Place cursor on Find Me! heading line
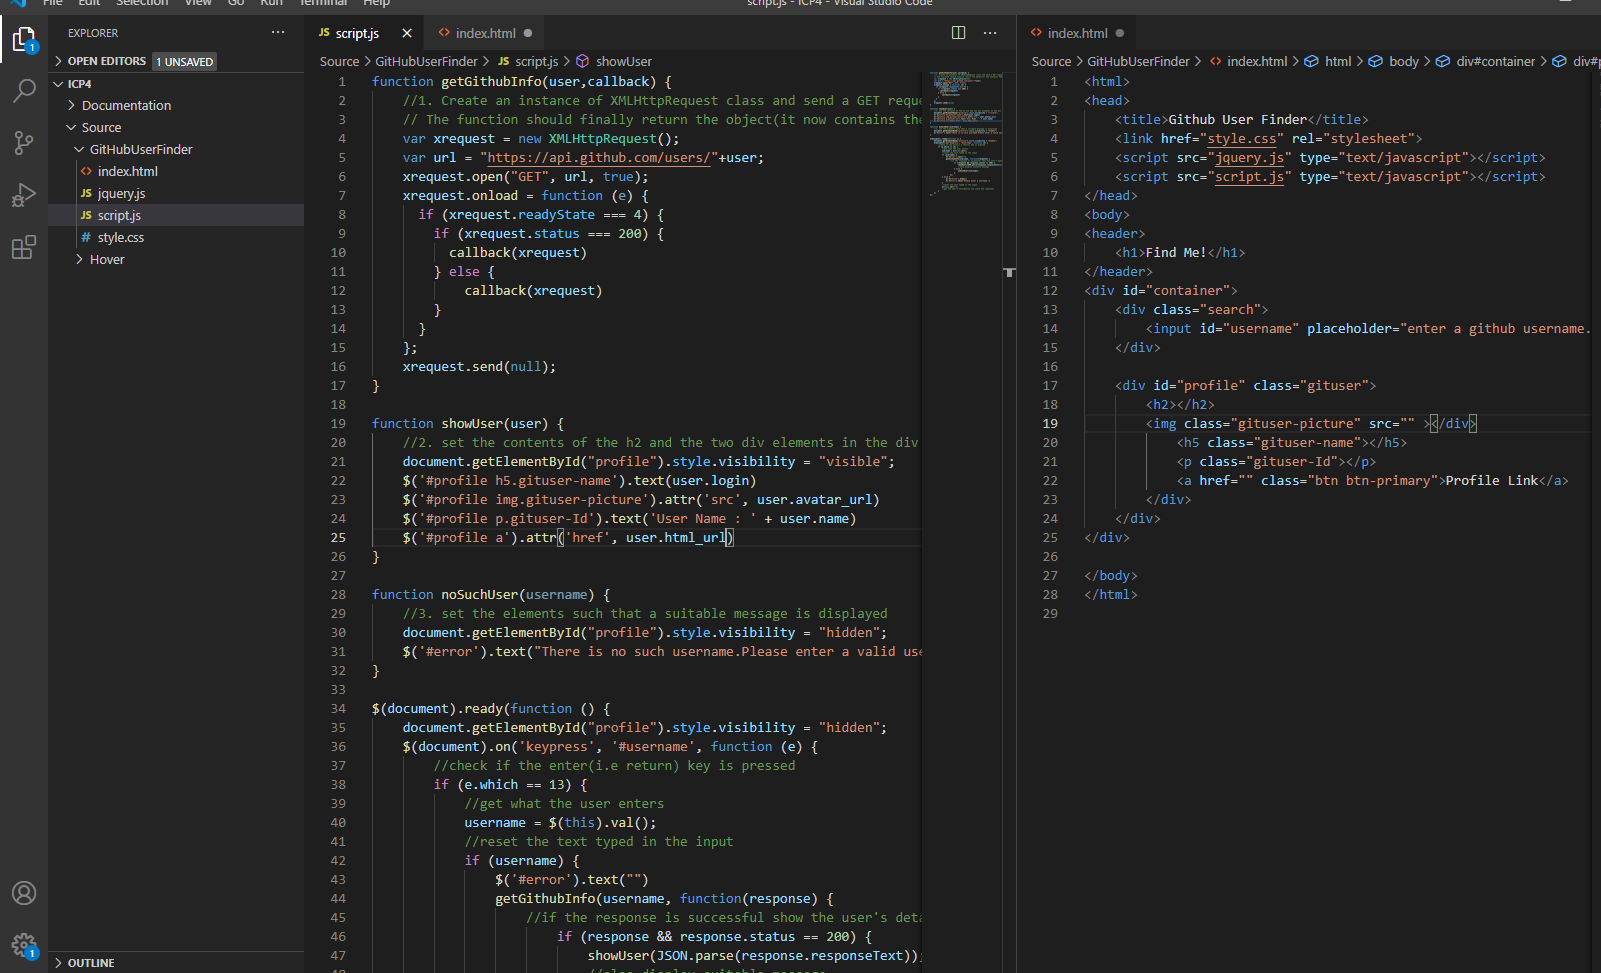Image resolution: width=1601 pixels, height=973 pixels. pyautogui.click(x=1180, y=252)
